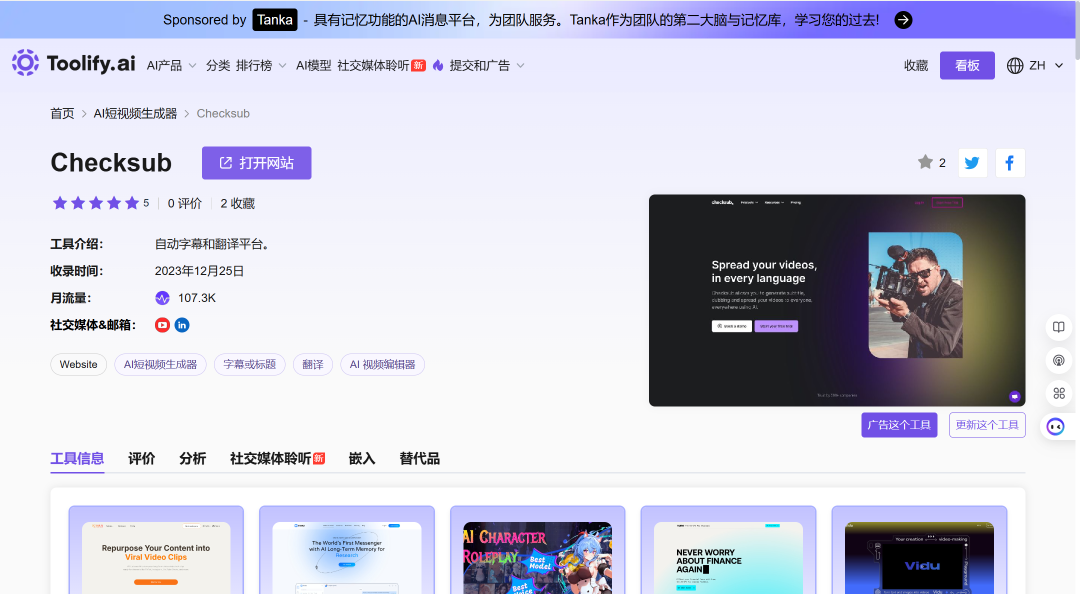1080x594 pixels.
Task: Expand the 提交和广告 dropdown
Action: tap(487, 65)
